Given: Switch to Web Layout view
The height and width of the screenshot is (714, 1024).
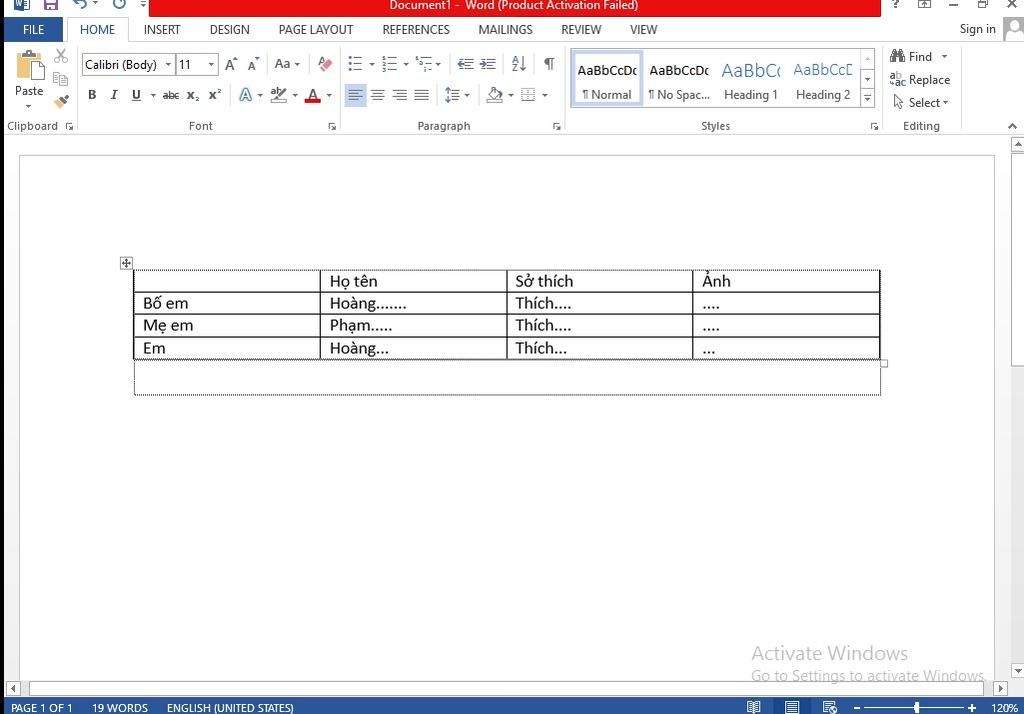Looking at the screenshot, I should [x=829, y=707].
